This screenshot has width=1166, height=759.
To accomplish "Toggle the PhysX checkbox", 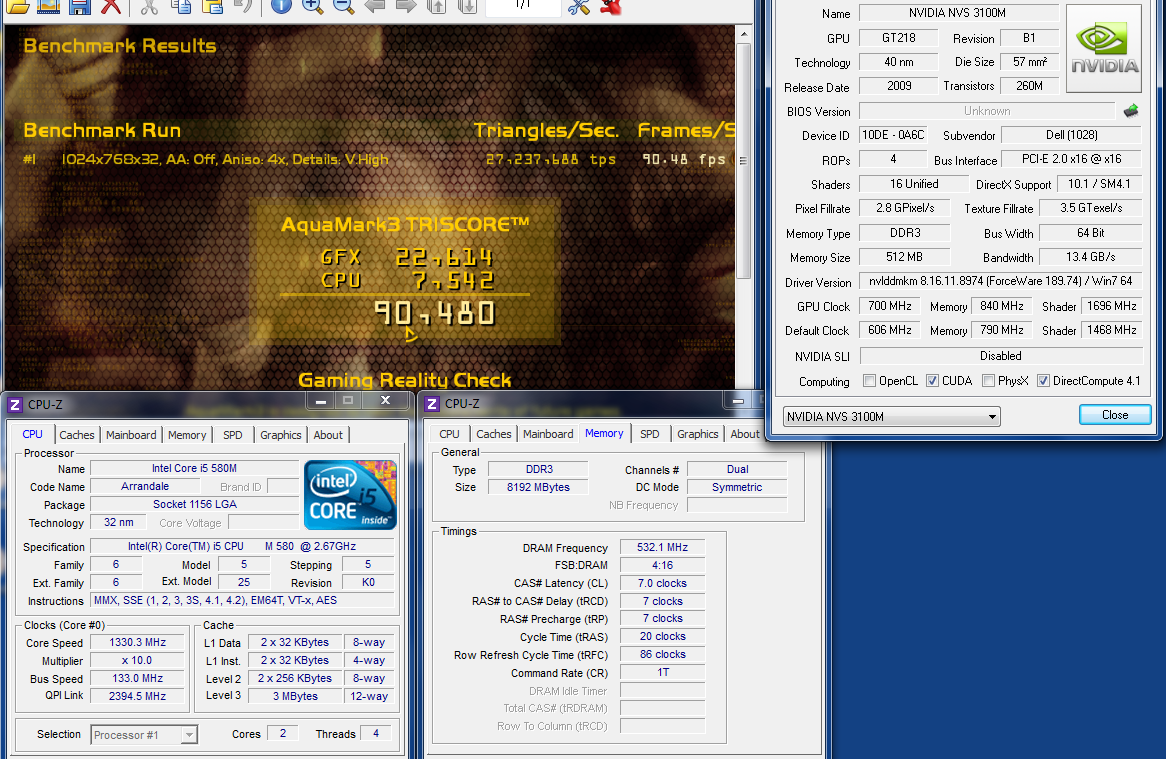I will coord(988,381).
